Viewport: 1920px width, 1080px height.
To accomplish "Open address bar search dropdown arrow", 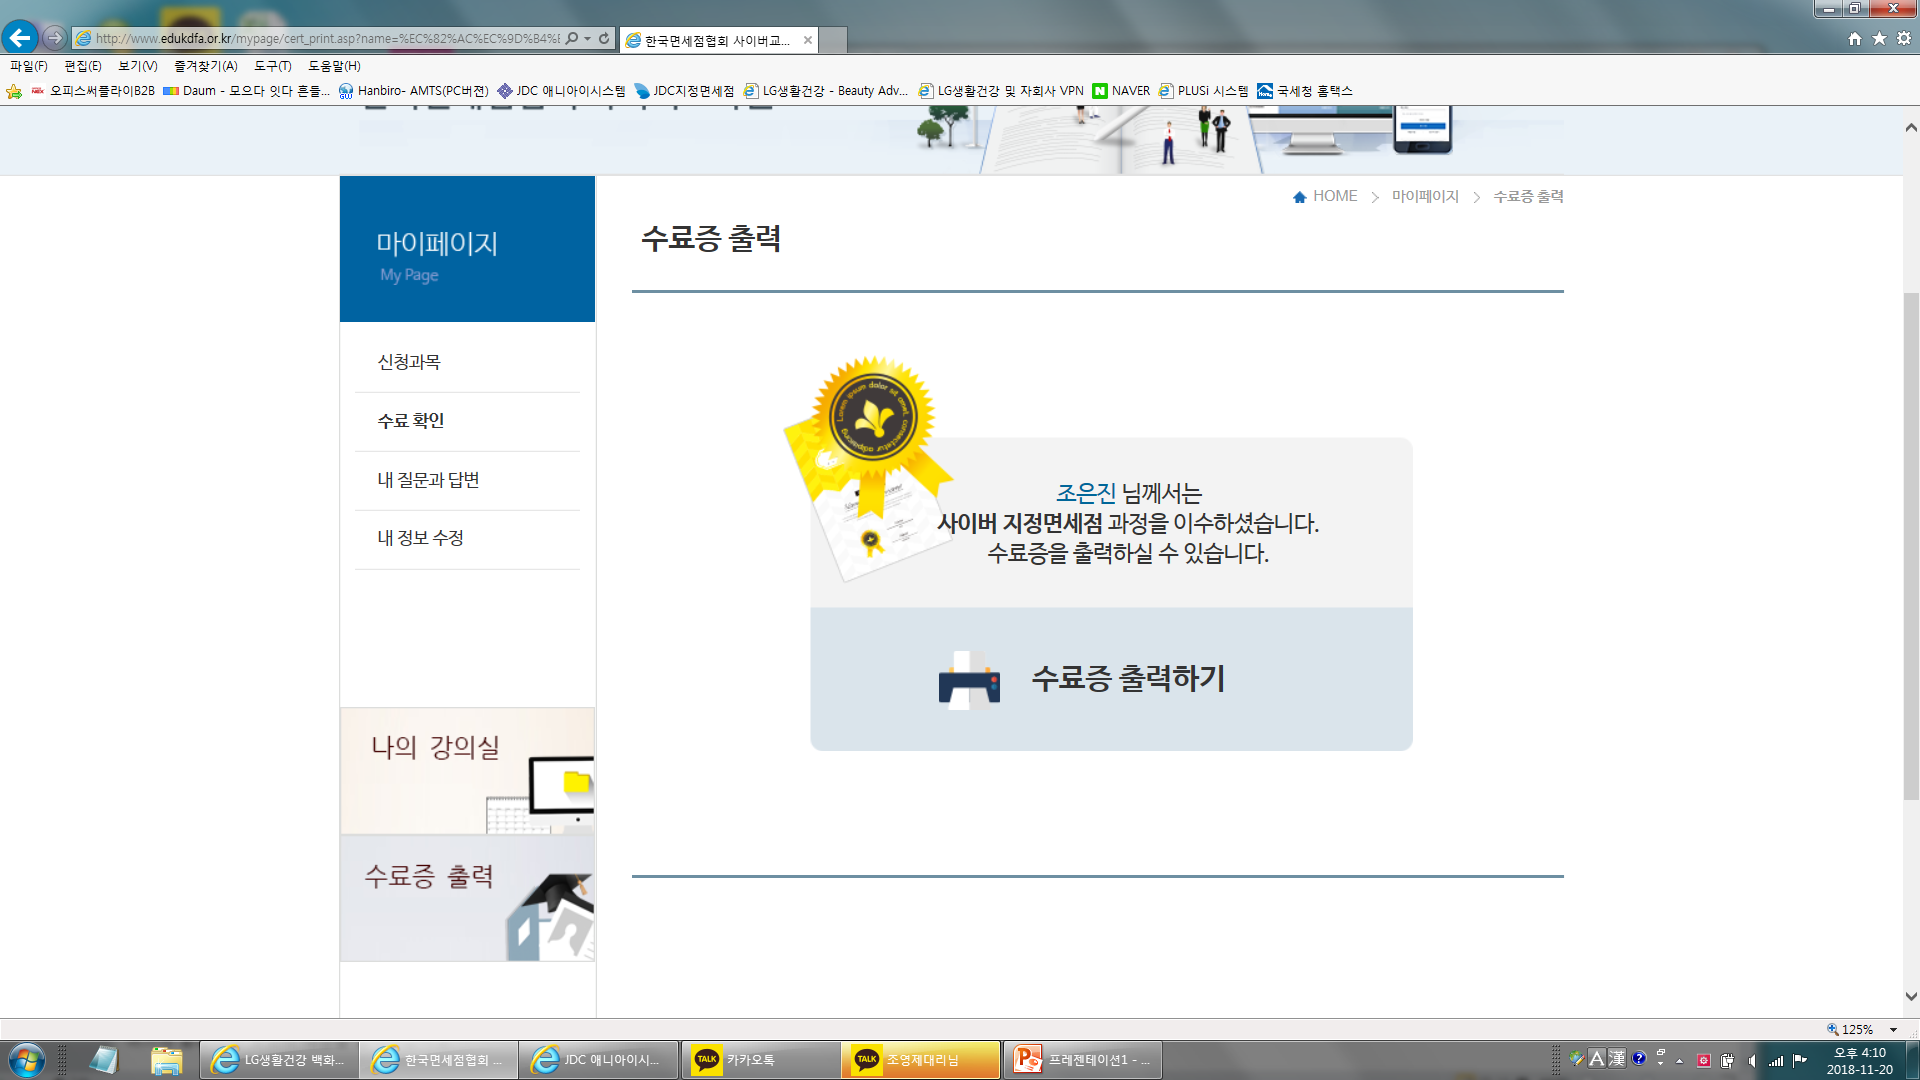I will coord(587,39).
